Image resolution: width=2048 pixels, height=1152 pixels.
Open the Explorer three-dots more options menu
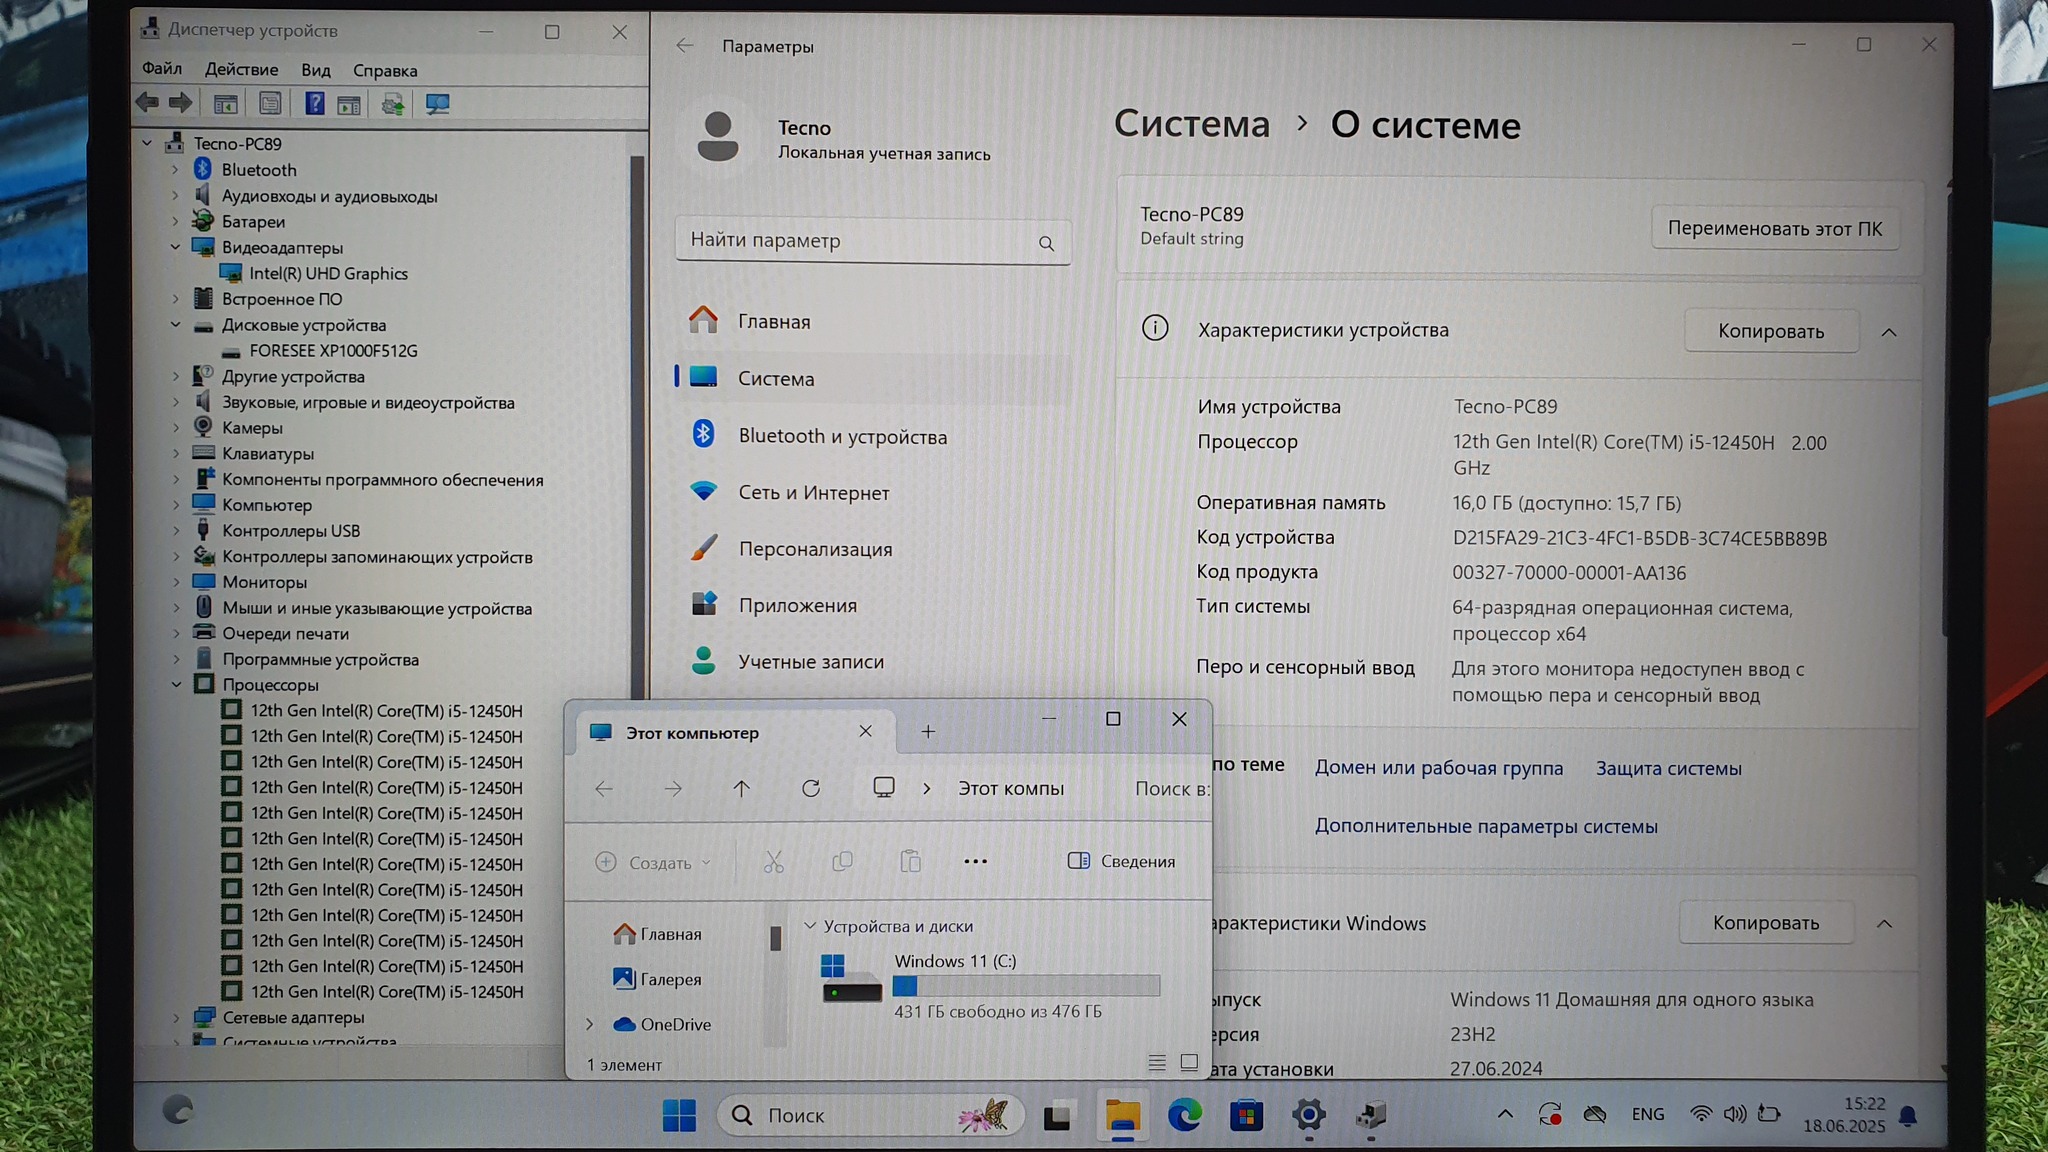click(x=975, y=862)
